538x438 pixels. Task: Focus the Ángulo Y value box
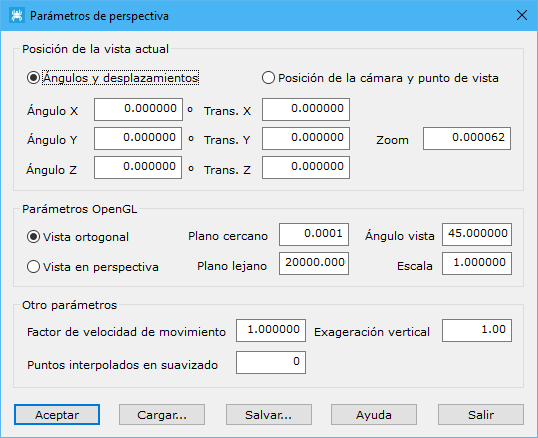(x=138, y=138)
